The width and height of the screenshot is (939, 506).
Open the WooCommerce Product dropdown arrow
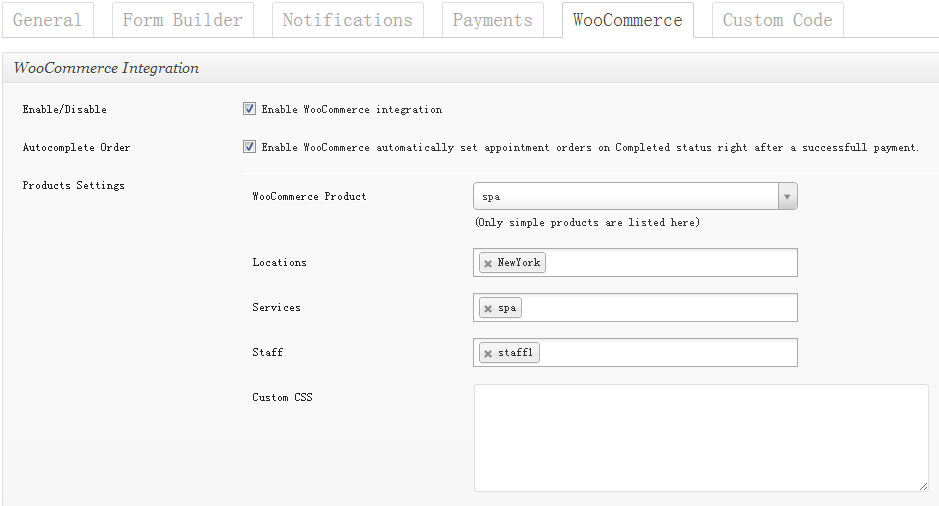coord(787,197)
